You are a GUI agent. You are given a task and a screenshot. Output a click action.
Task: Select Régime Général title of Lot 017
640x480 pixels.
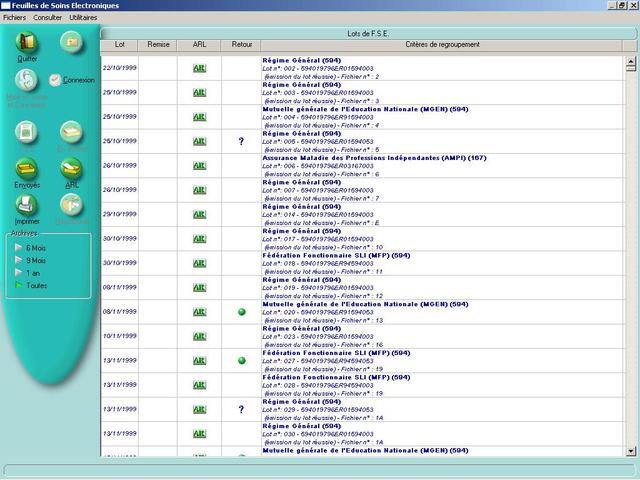(302, 231)
